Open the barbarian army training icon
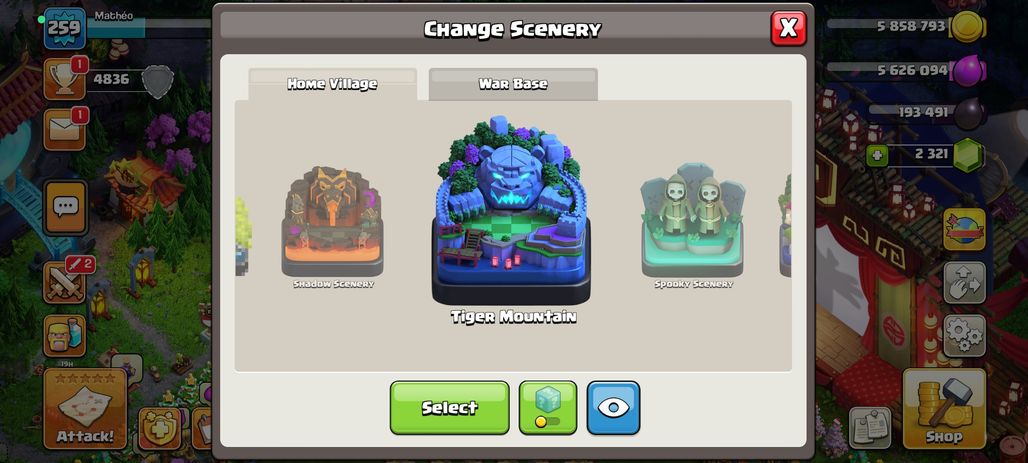The height and width of the screenshot is (463, 1028). (x=65, y=336)
